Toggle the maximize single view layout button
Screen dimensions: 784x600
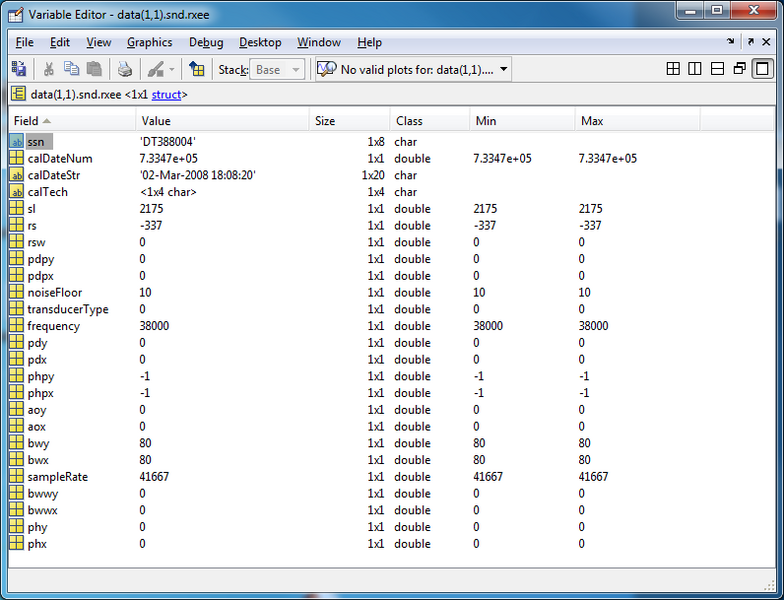[762, 68]
